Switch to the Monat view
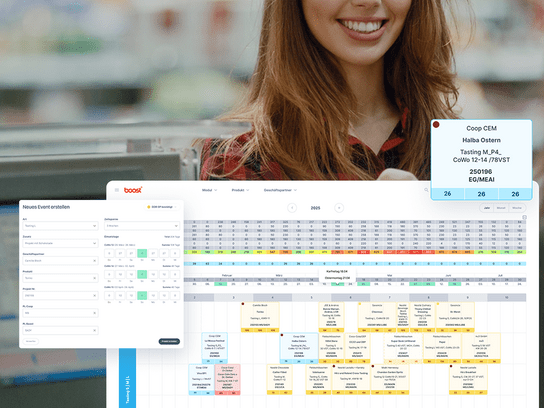This screenshot has width=544, height=408. click(x=501, y=208)
